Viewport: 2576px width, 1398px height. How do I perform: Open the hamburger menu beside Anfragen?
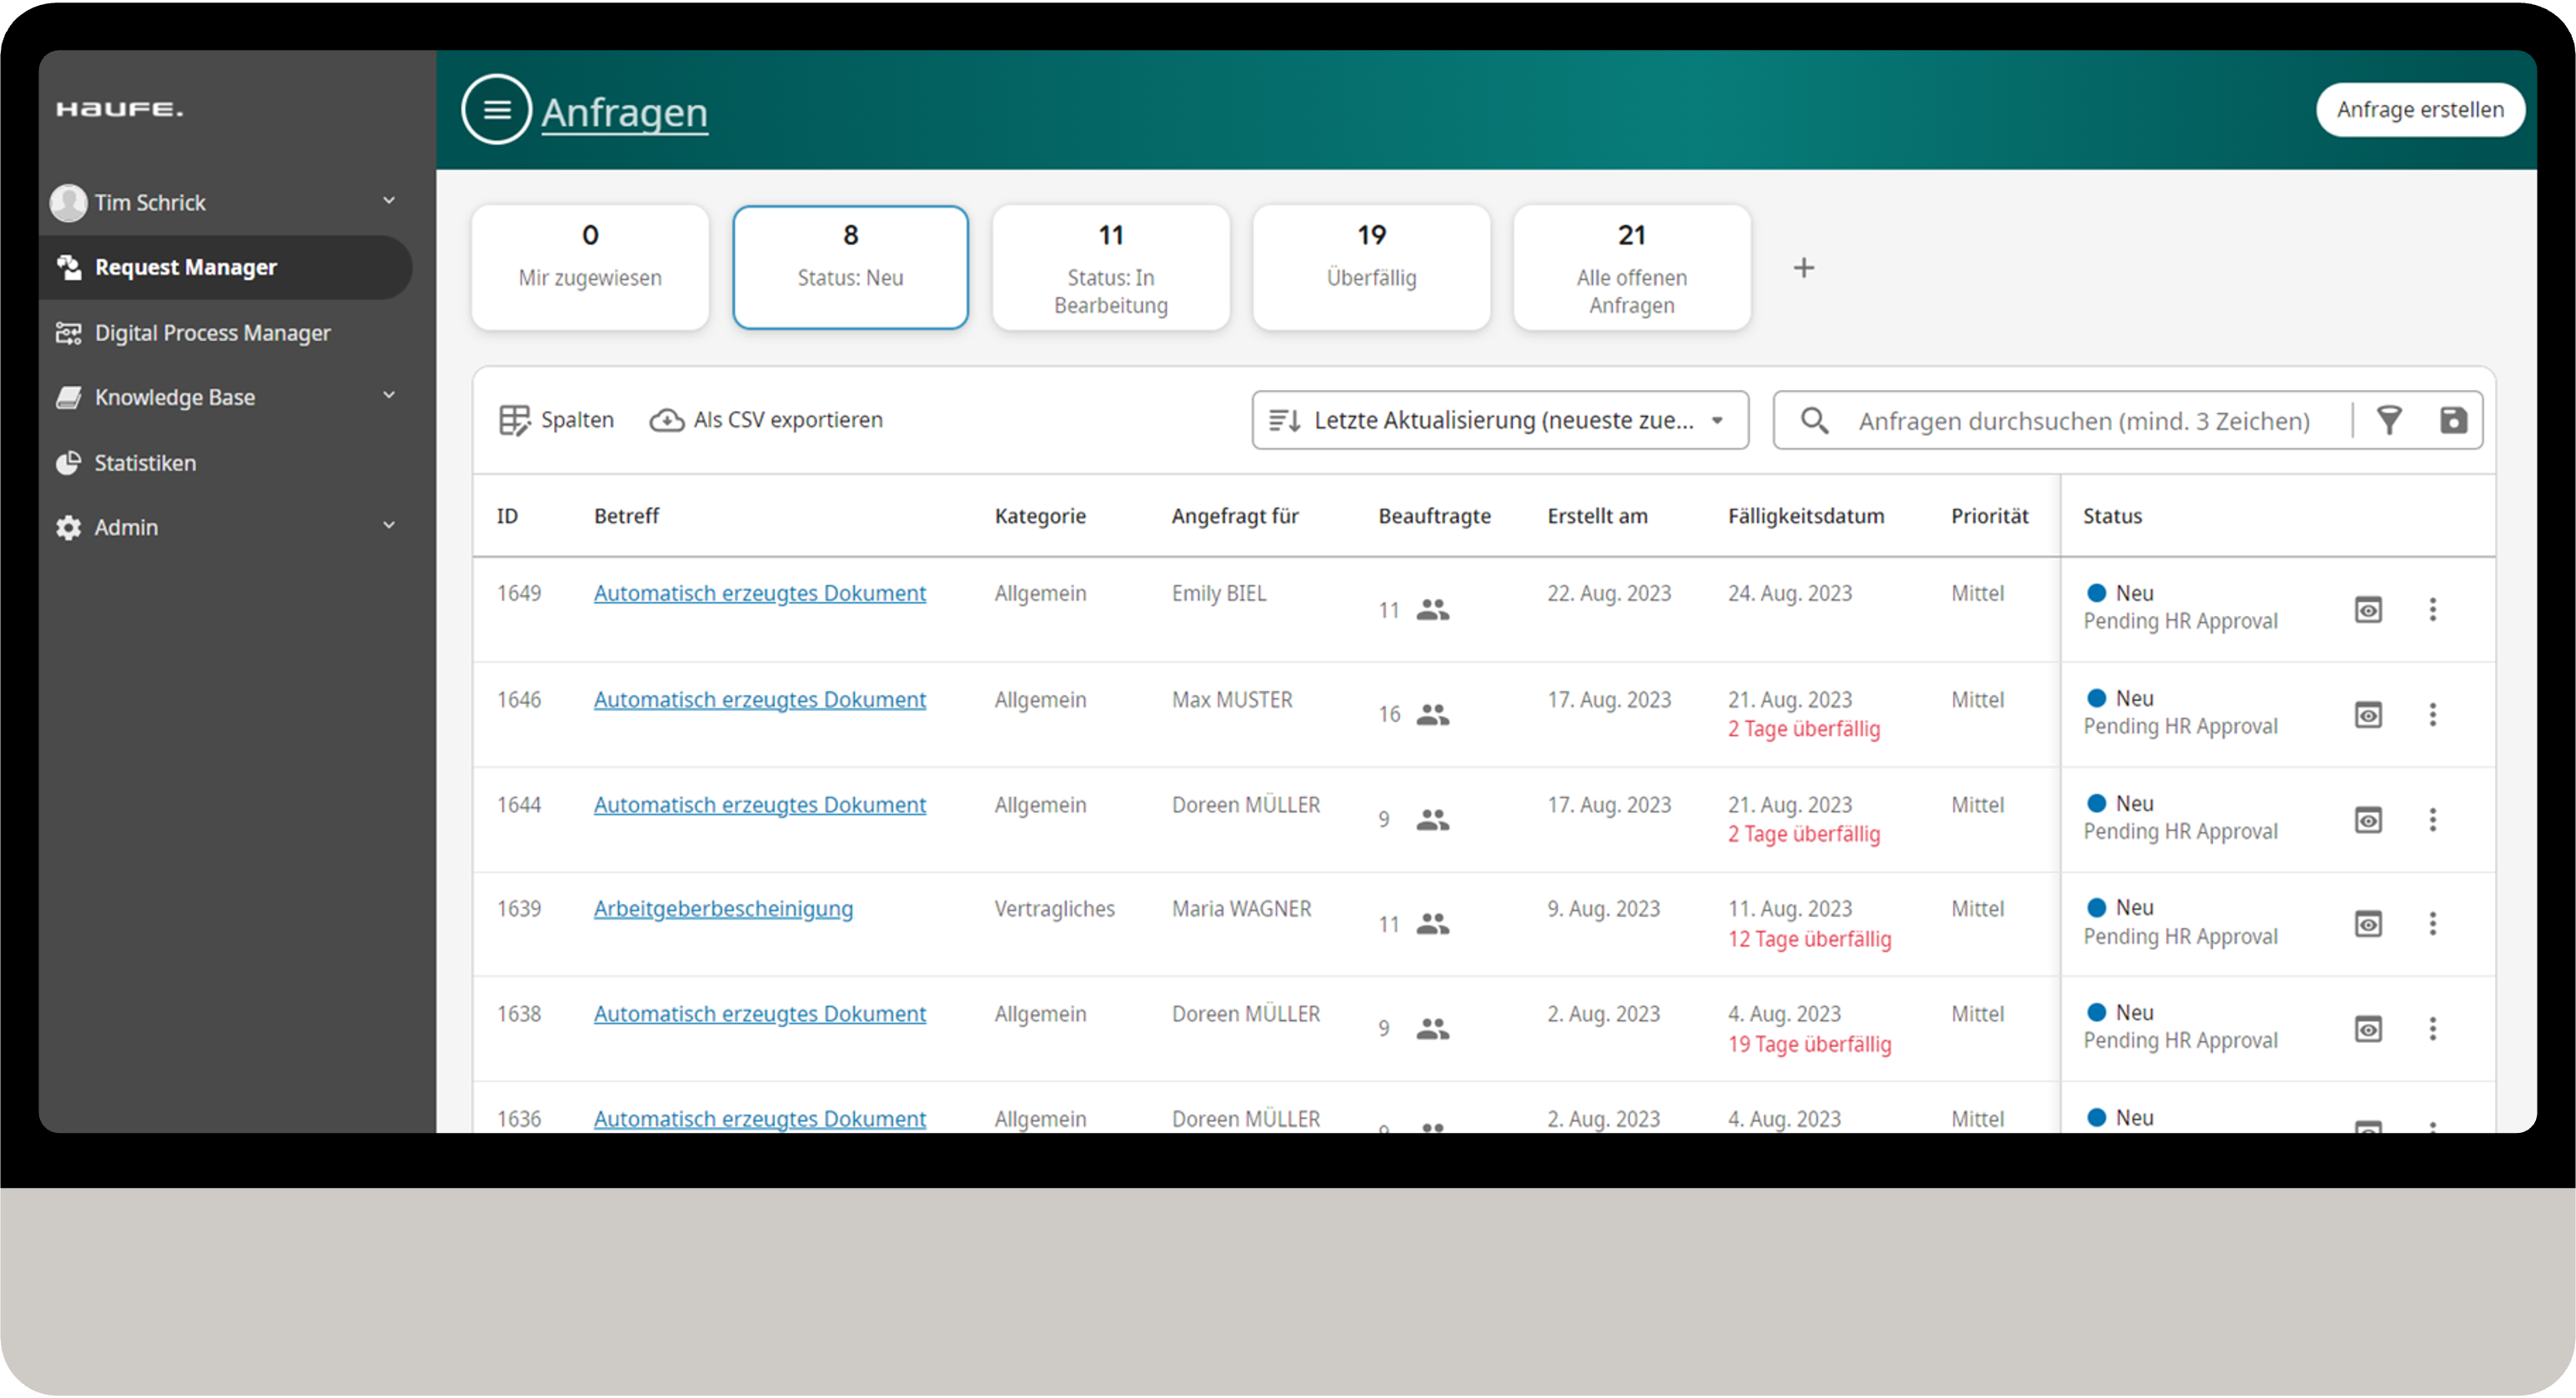click(496, 110)
